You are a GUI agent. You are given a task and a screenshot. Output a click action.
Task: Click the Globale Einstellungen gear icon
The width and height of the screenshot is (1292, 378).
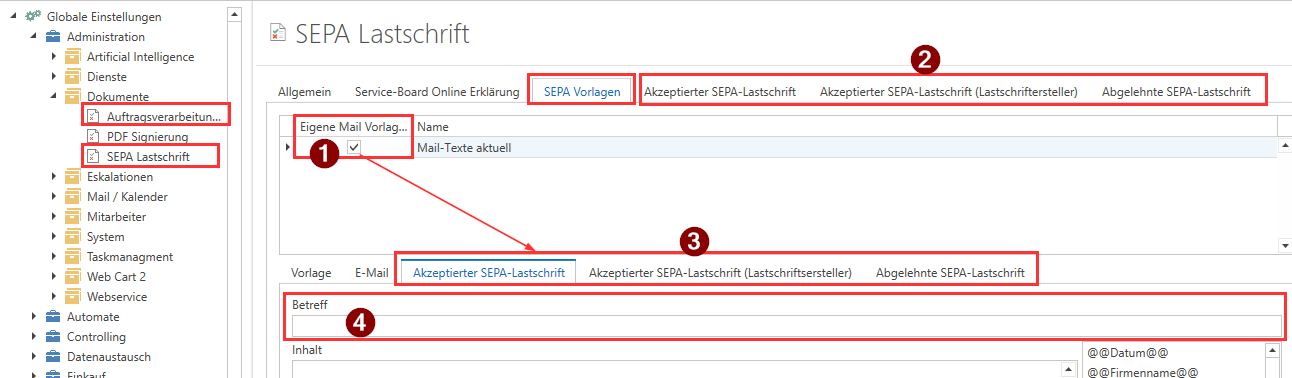tap(33, 16)
